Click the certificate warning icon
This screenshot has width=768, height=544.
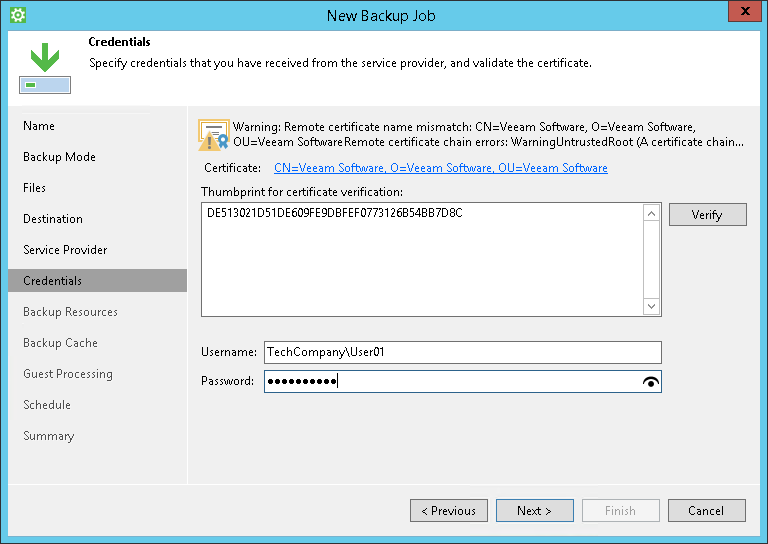(x=214, y=134)
